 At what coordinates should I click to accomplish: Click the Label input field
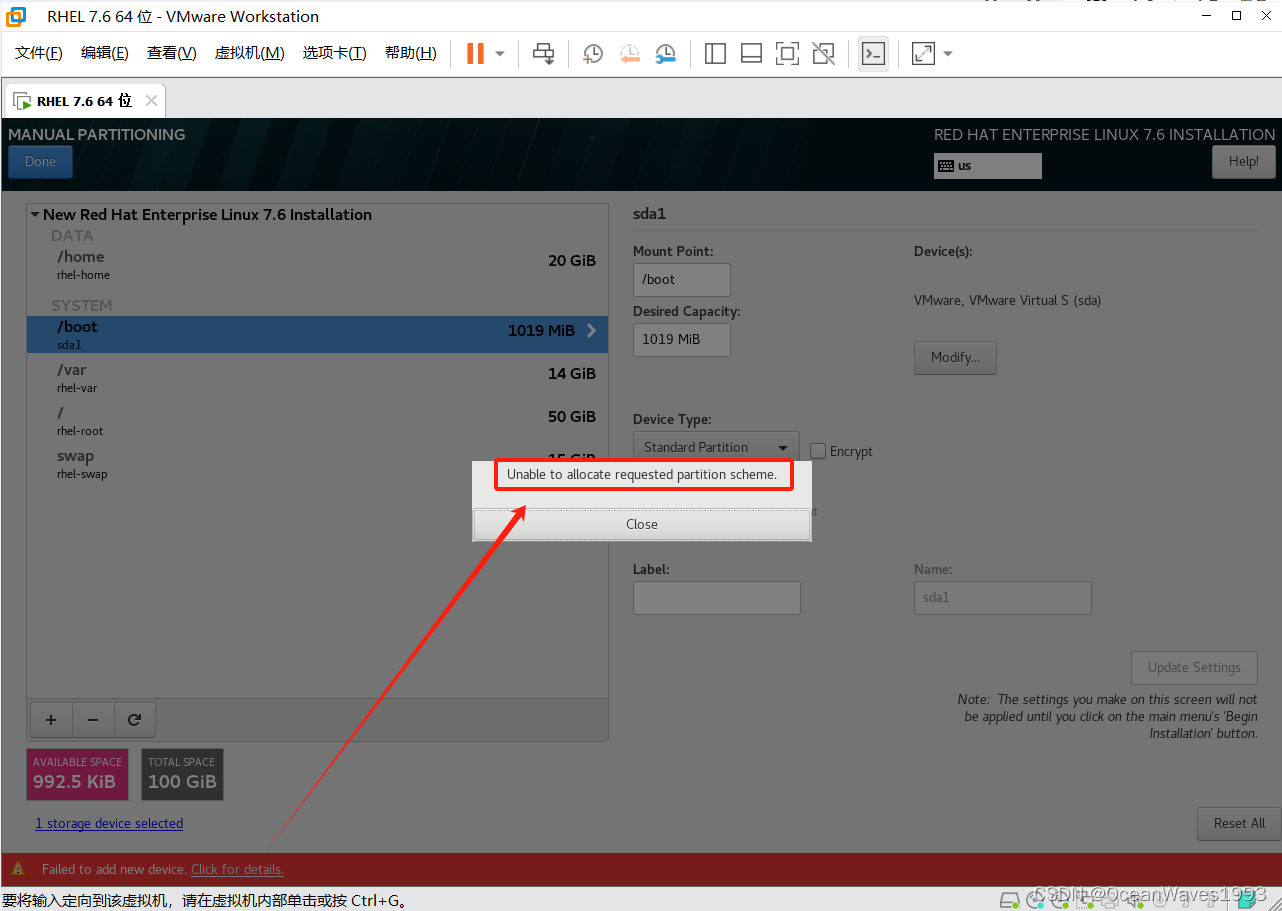coord(717,598)
